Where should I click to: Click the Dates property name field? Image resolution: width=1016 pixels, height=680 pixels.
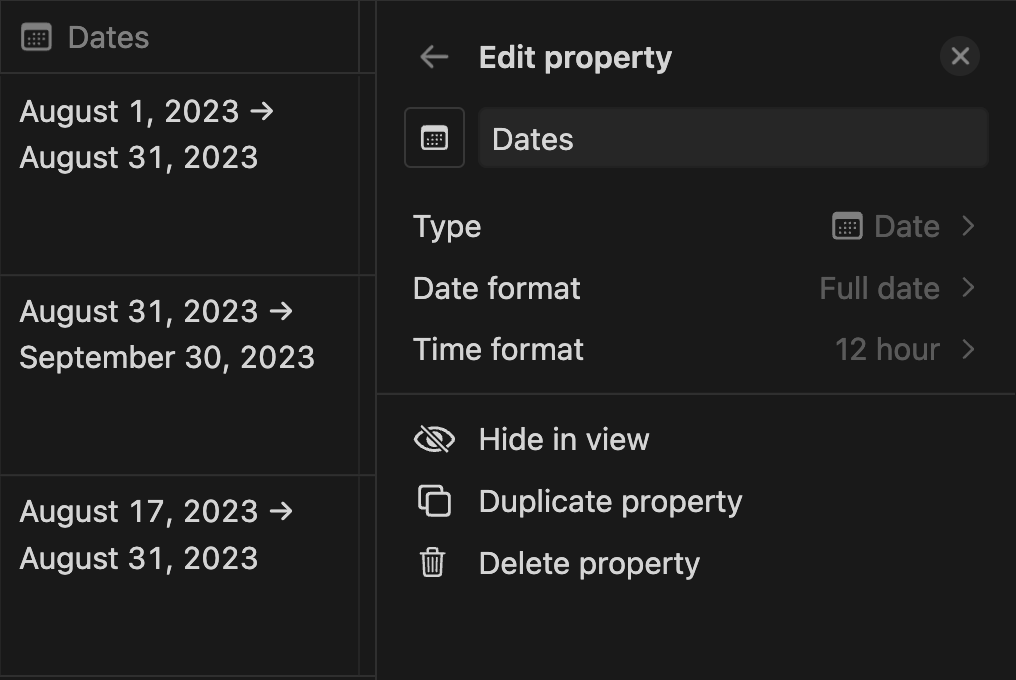click(733, 138)
